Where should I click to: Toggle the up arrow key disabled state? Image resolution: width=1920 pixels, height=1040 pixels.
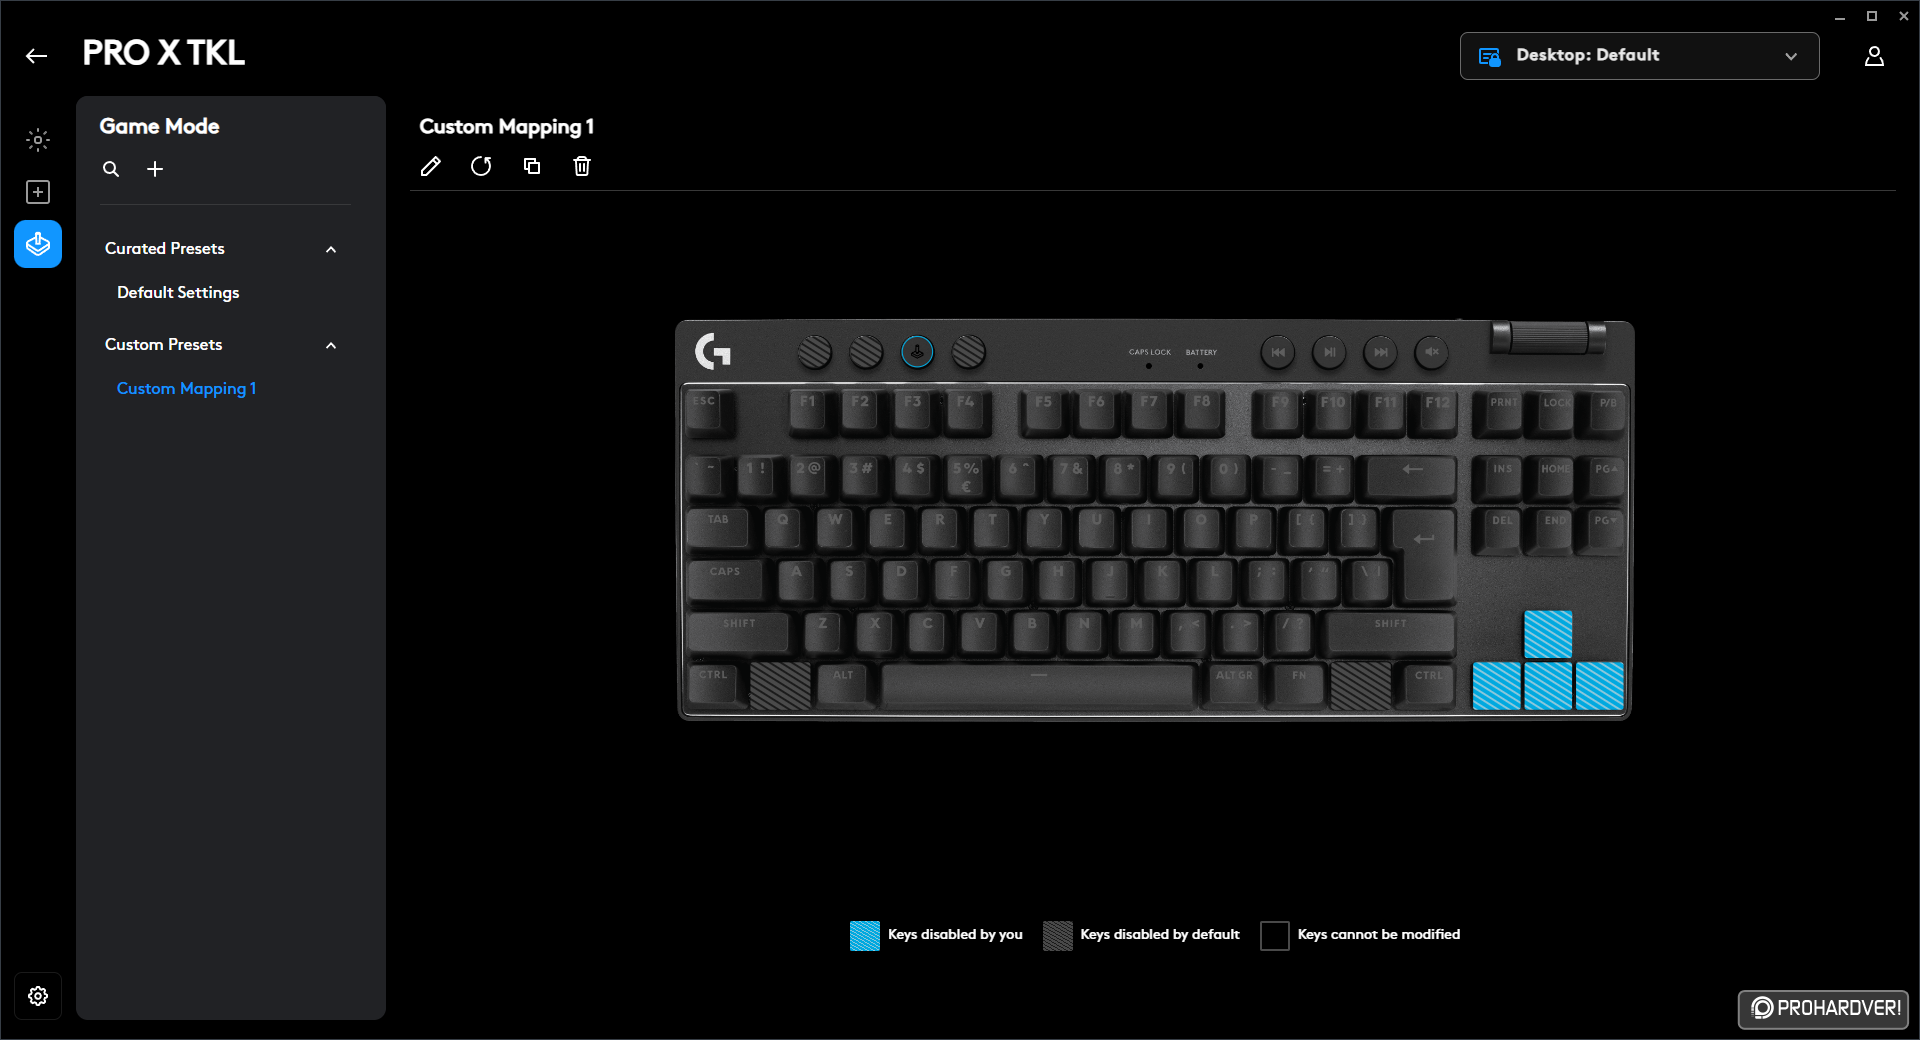click(1548, 634)
